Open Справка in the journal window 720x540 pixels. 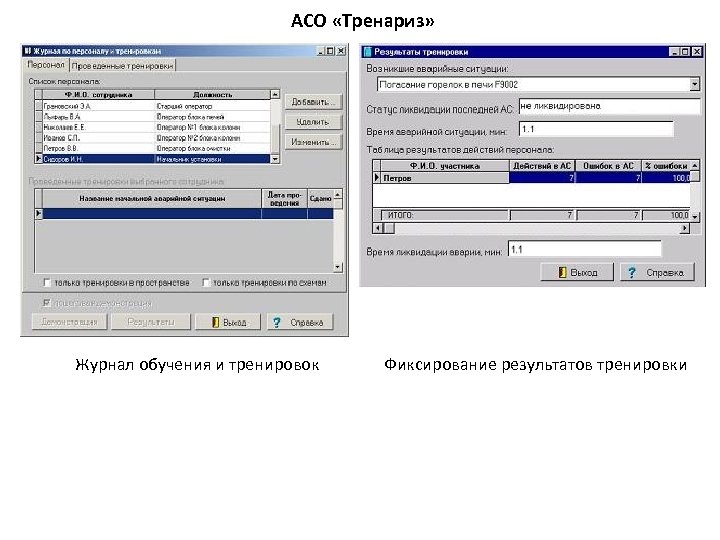300,322
